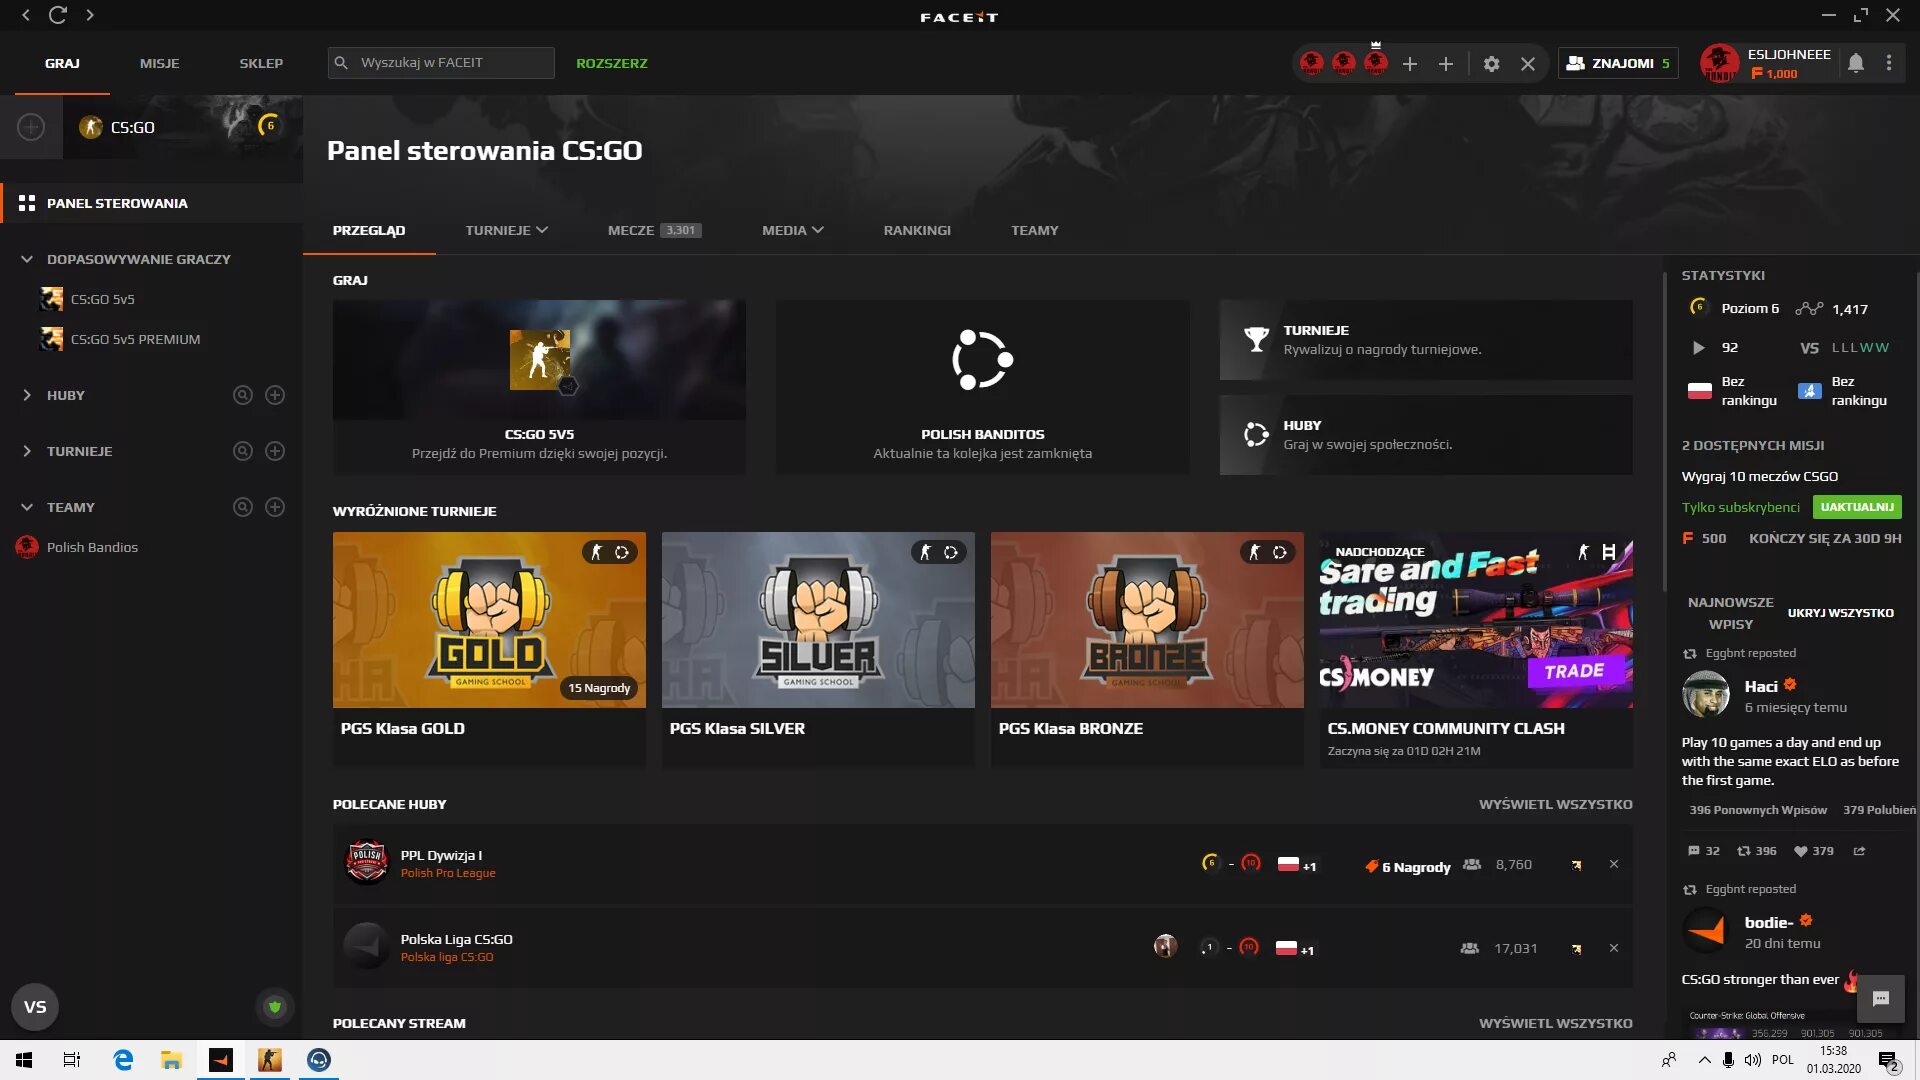Click UKRYJ WSZYSTKO to hide posts
Viewport: 1920px width, 1080px height.
(1840, 613)
